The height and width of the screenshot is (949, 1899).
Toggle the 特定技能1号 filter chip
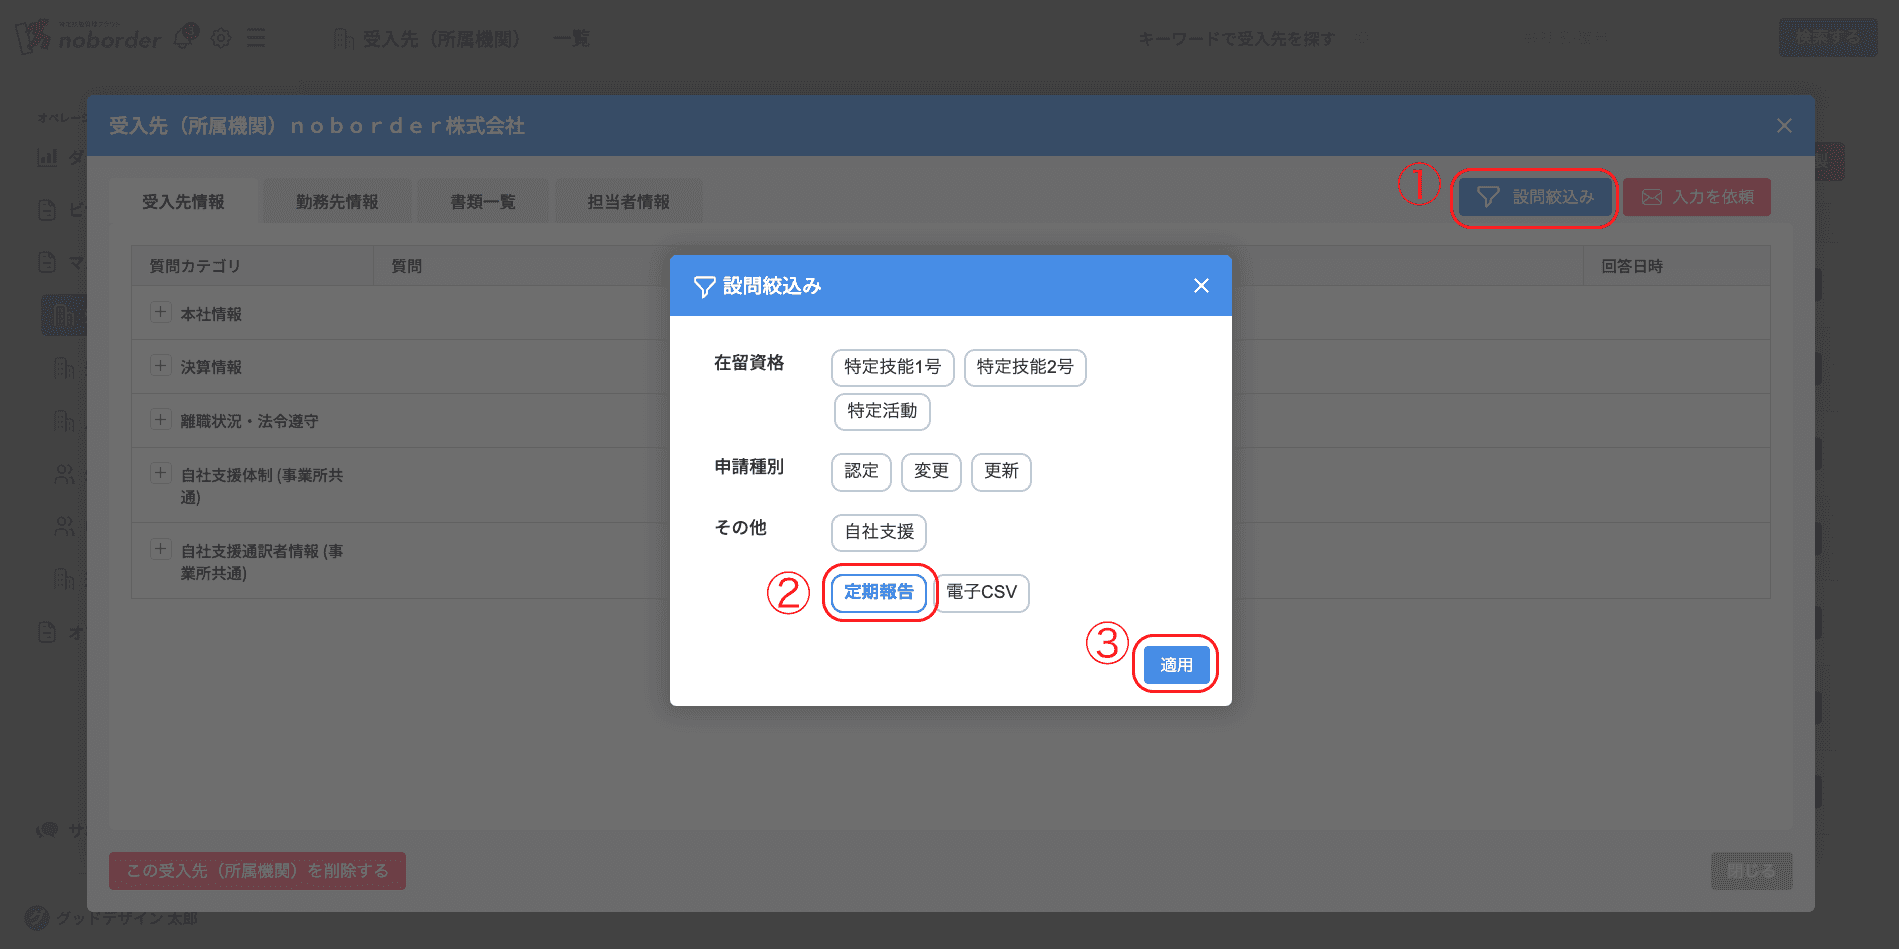(892, 367)
